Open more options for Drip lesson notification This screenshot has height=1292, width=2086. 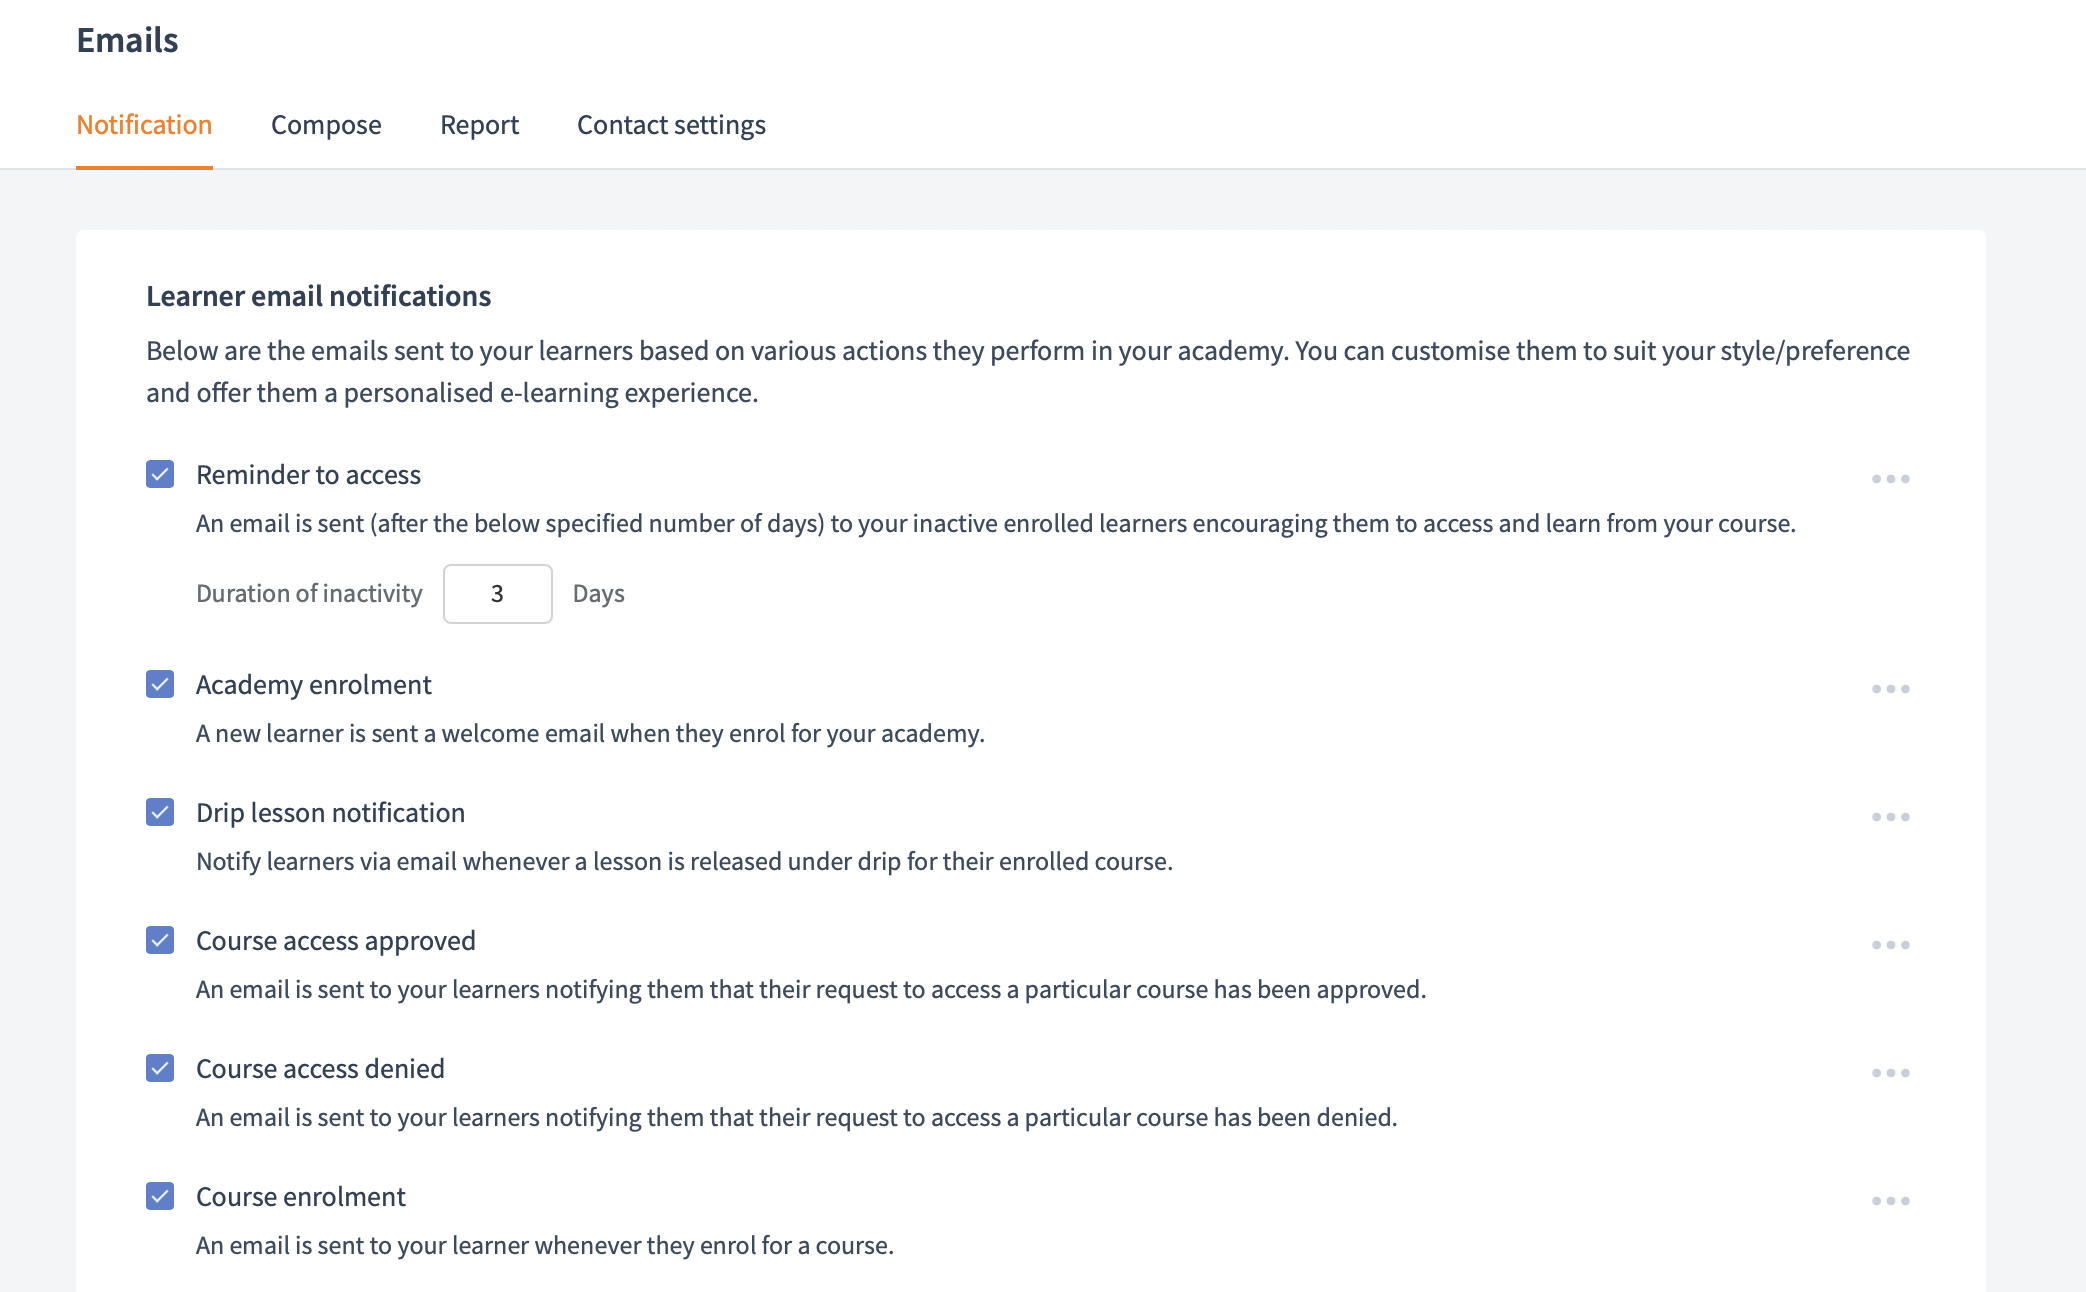1890,817
